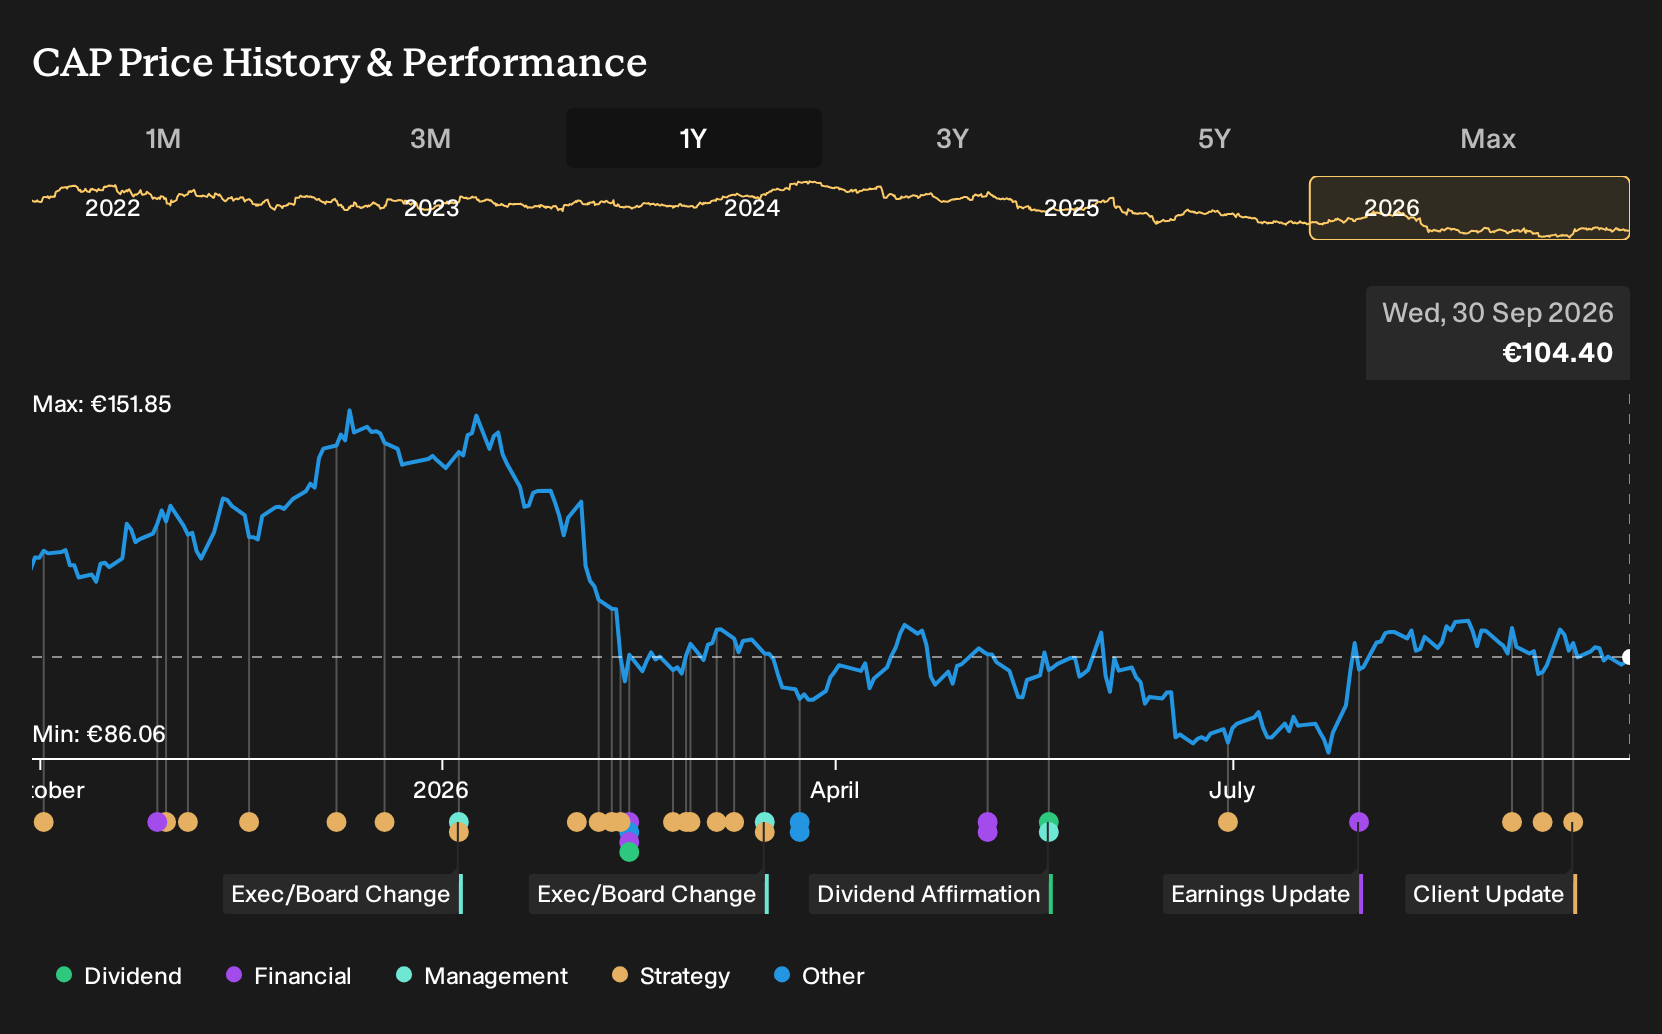Click the Min: €86.06 label

pyautogui.click(x=99, y=734)
